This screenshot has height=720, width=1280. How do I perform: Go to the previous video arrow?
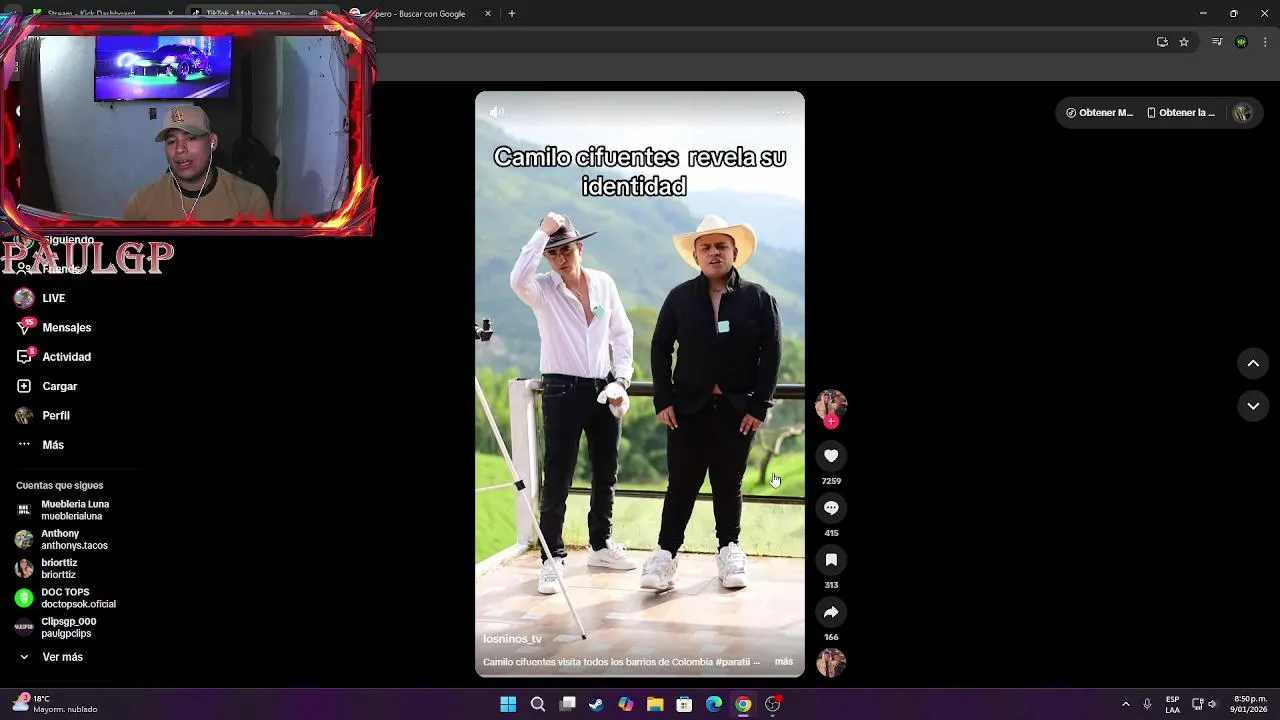tap(1253, 364)
